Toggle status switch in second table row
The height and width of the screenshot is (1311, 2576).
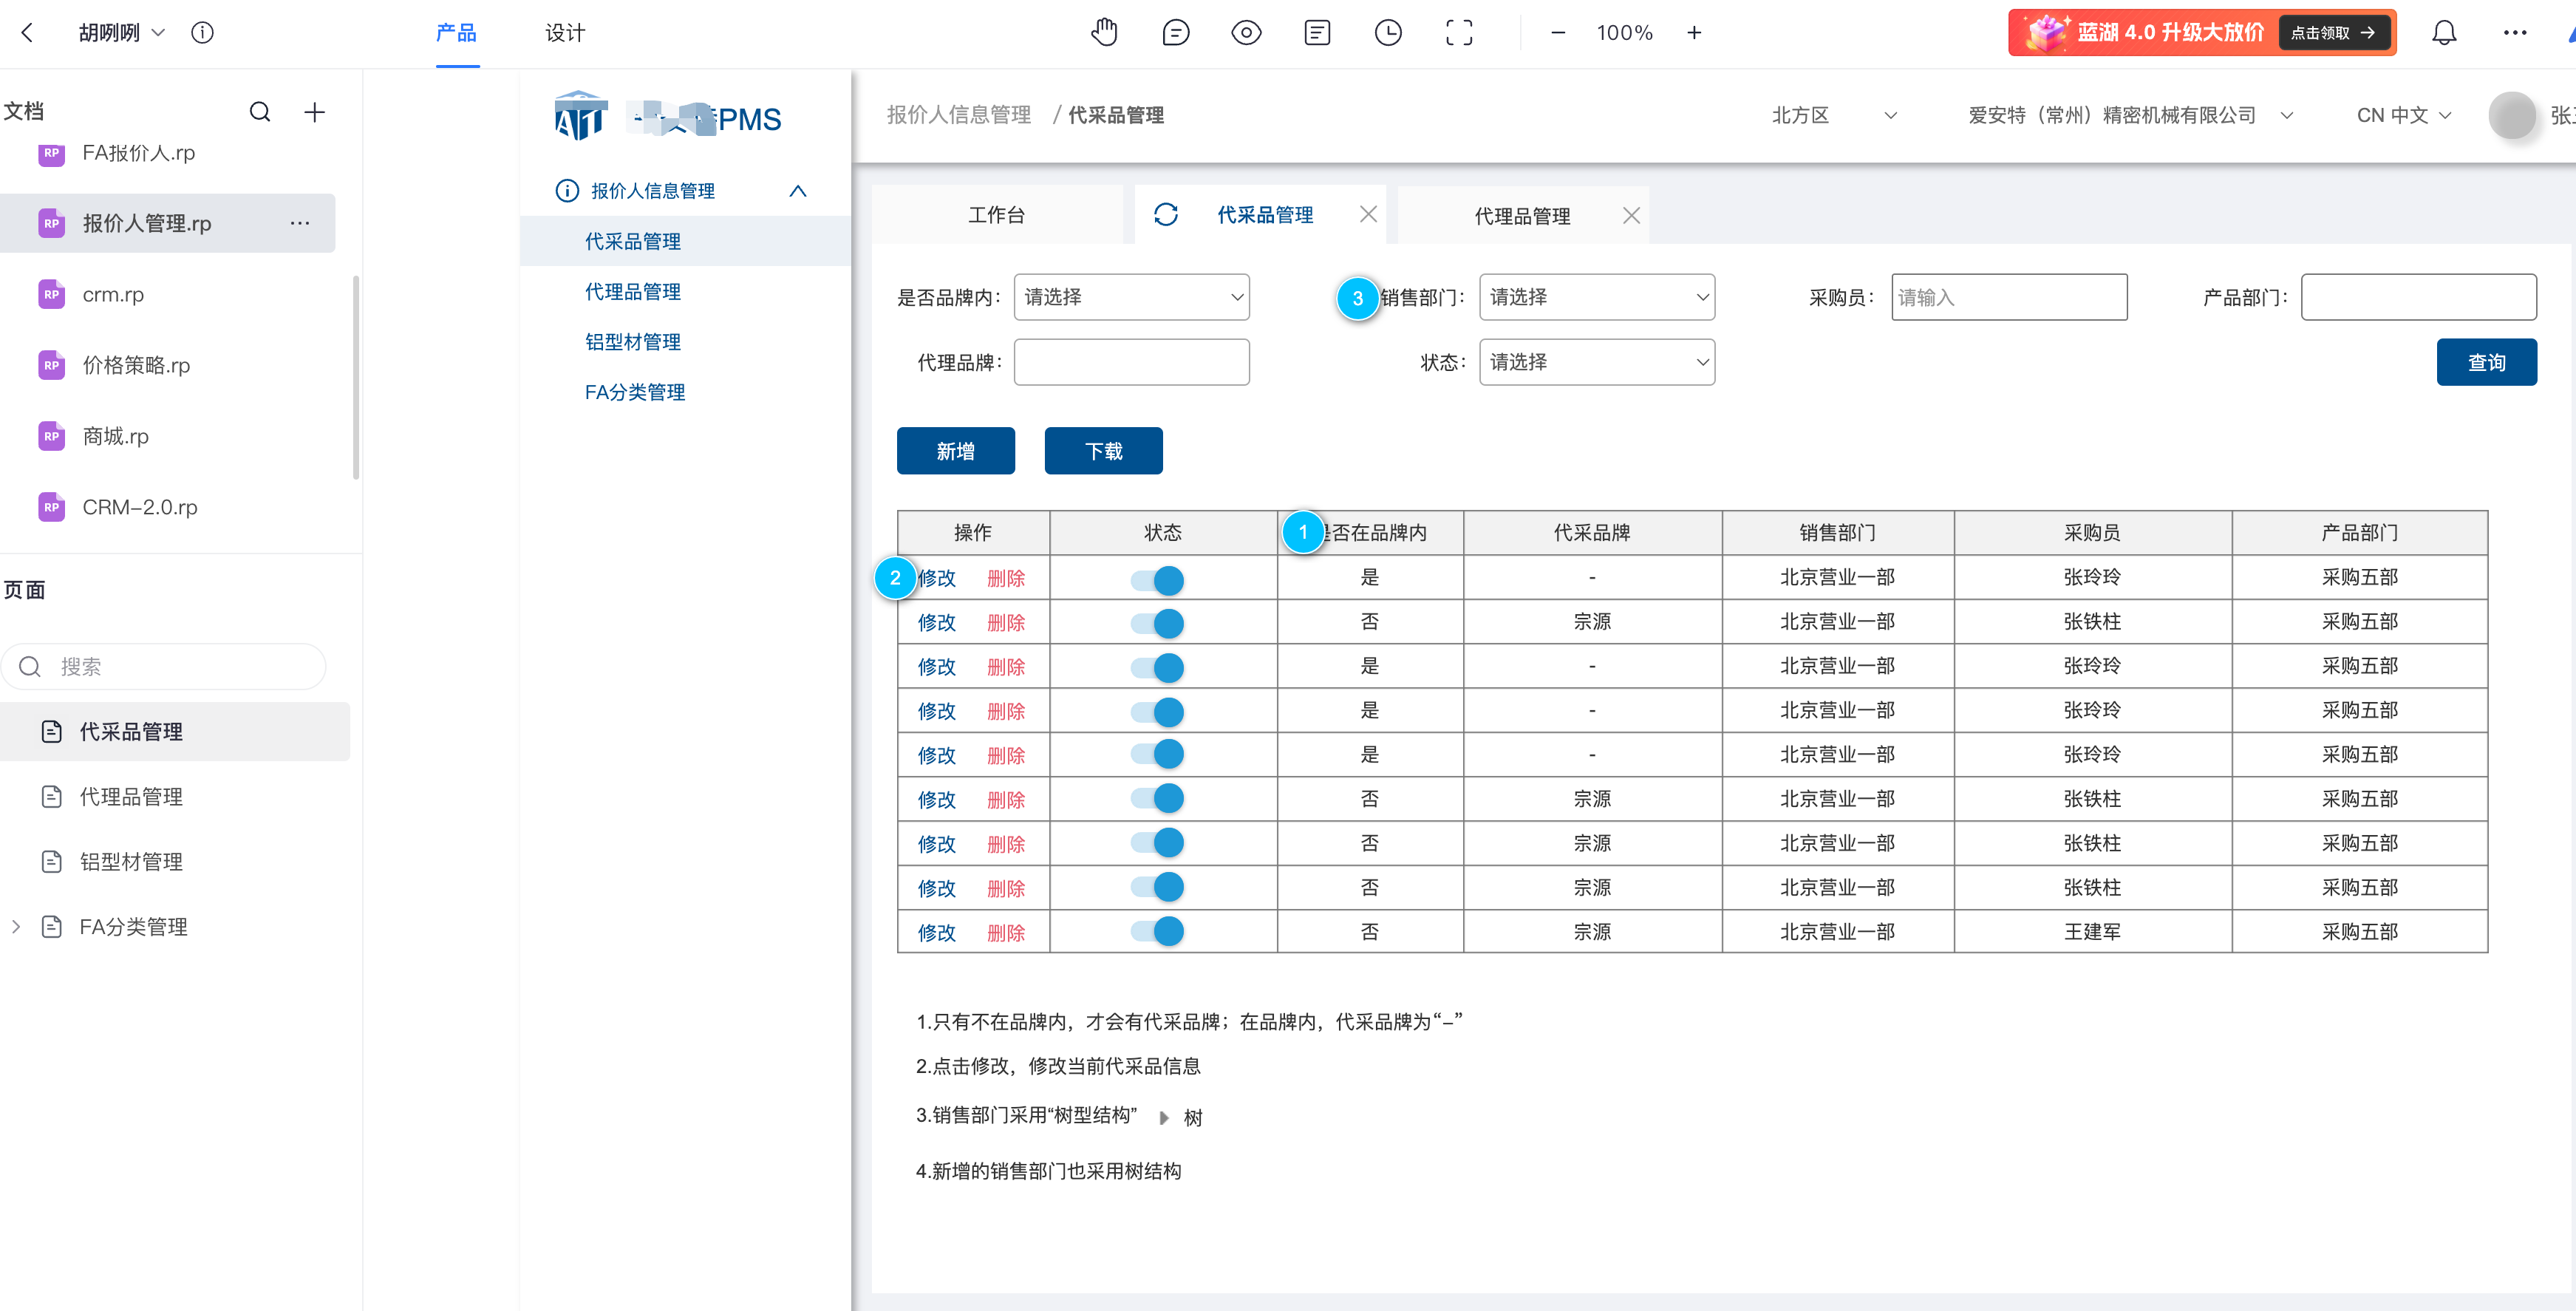coord(1157,623)
